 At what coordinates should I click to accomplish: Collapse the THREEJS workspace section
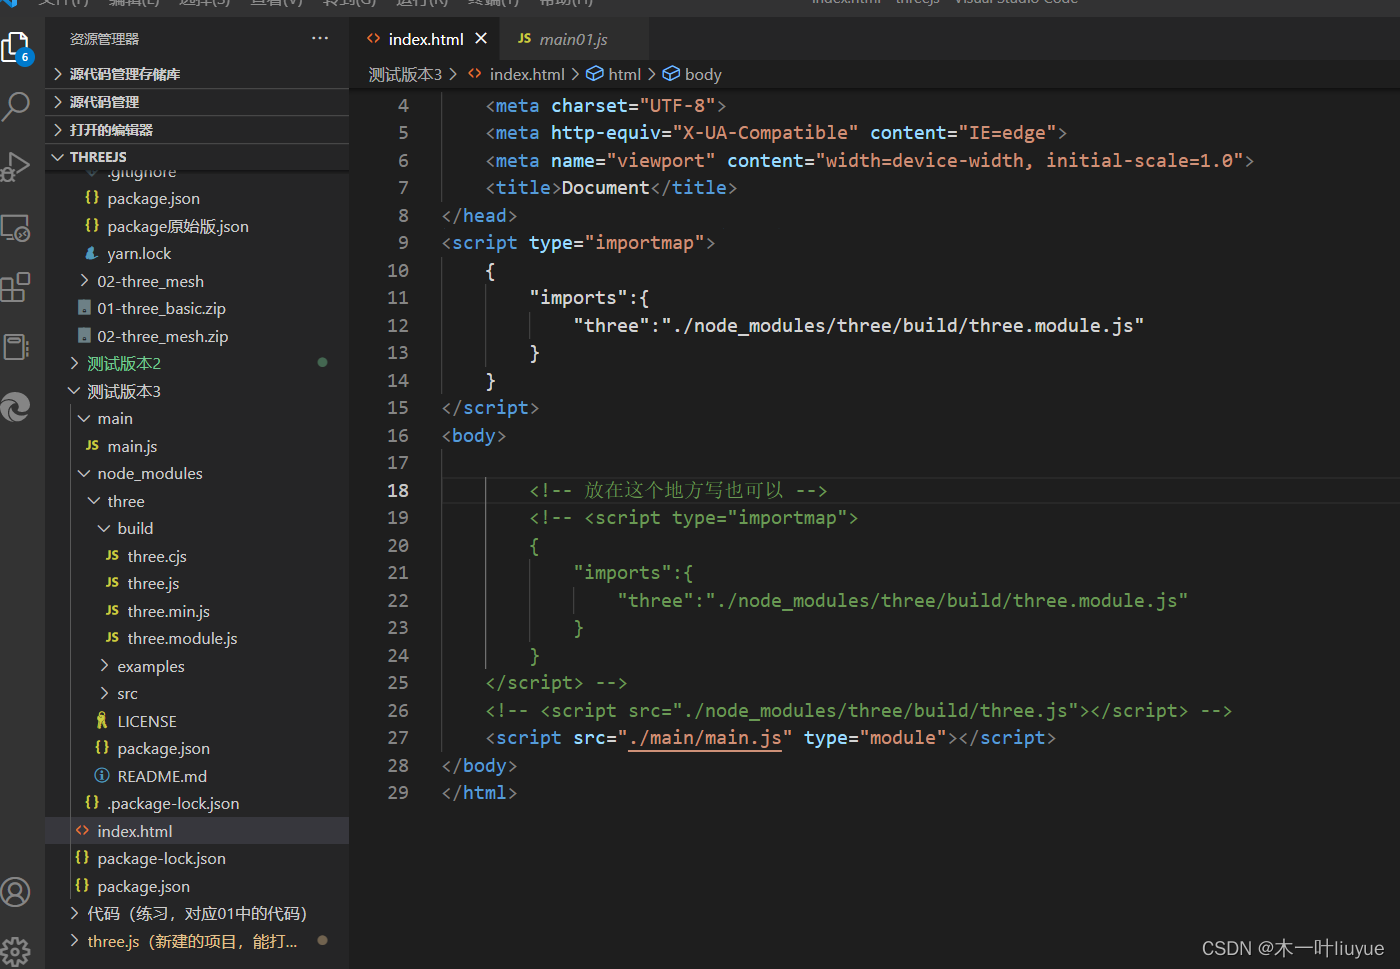point(197,157)
